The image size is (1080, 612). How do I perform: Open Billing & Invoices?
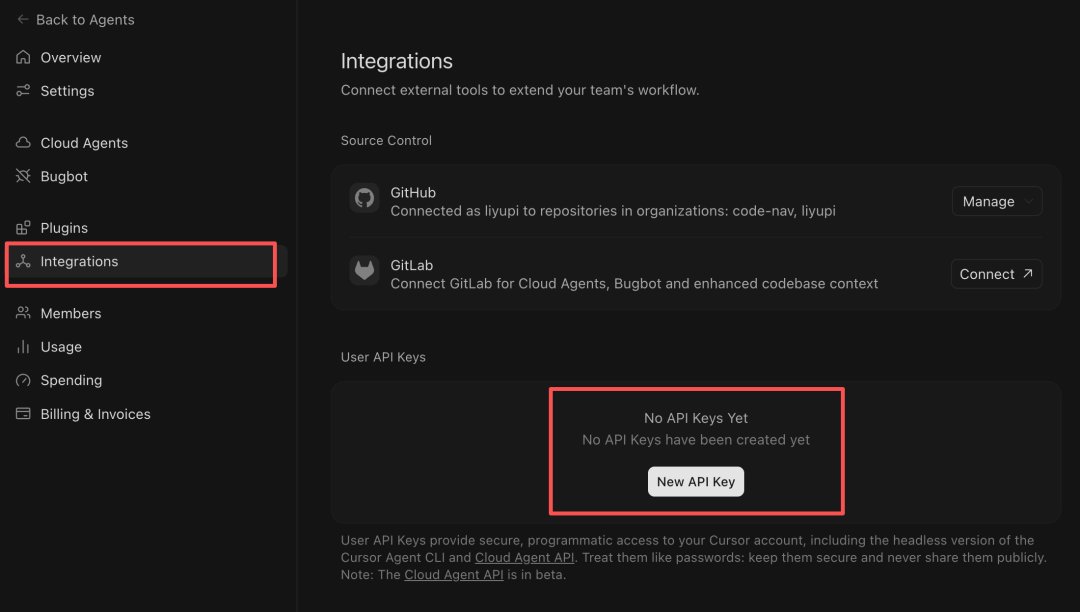(x=95, y=414)
